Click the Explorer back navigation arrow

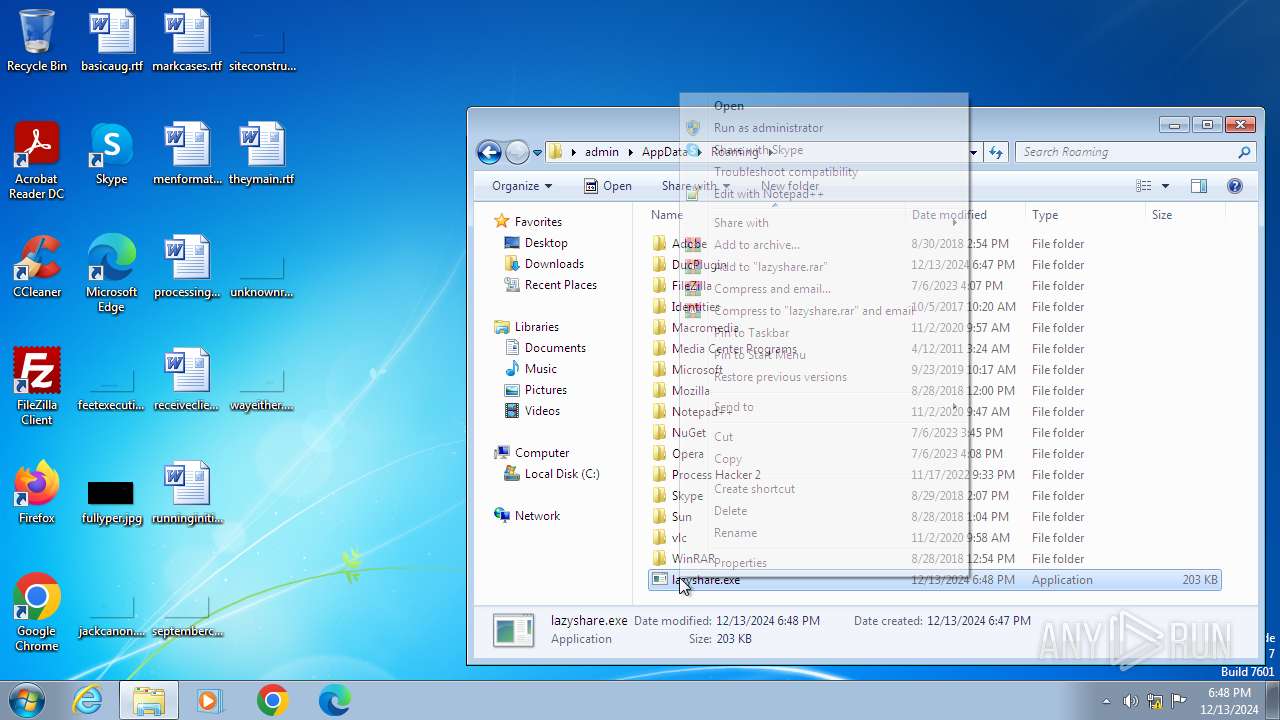click(489, 152)
